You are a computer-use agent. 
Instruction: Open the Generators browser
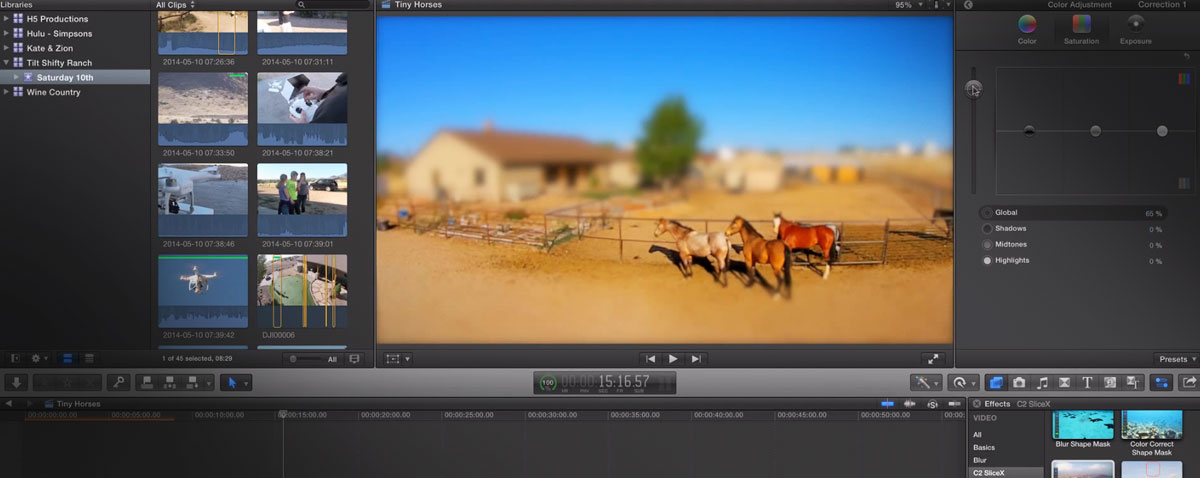point(1111,382)
